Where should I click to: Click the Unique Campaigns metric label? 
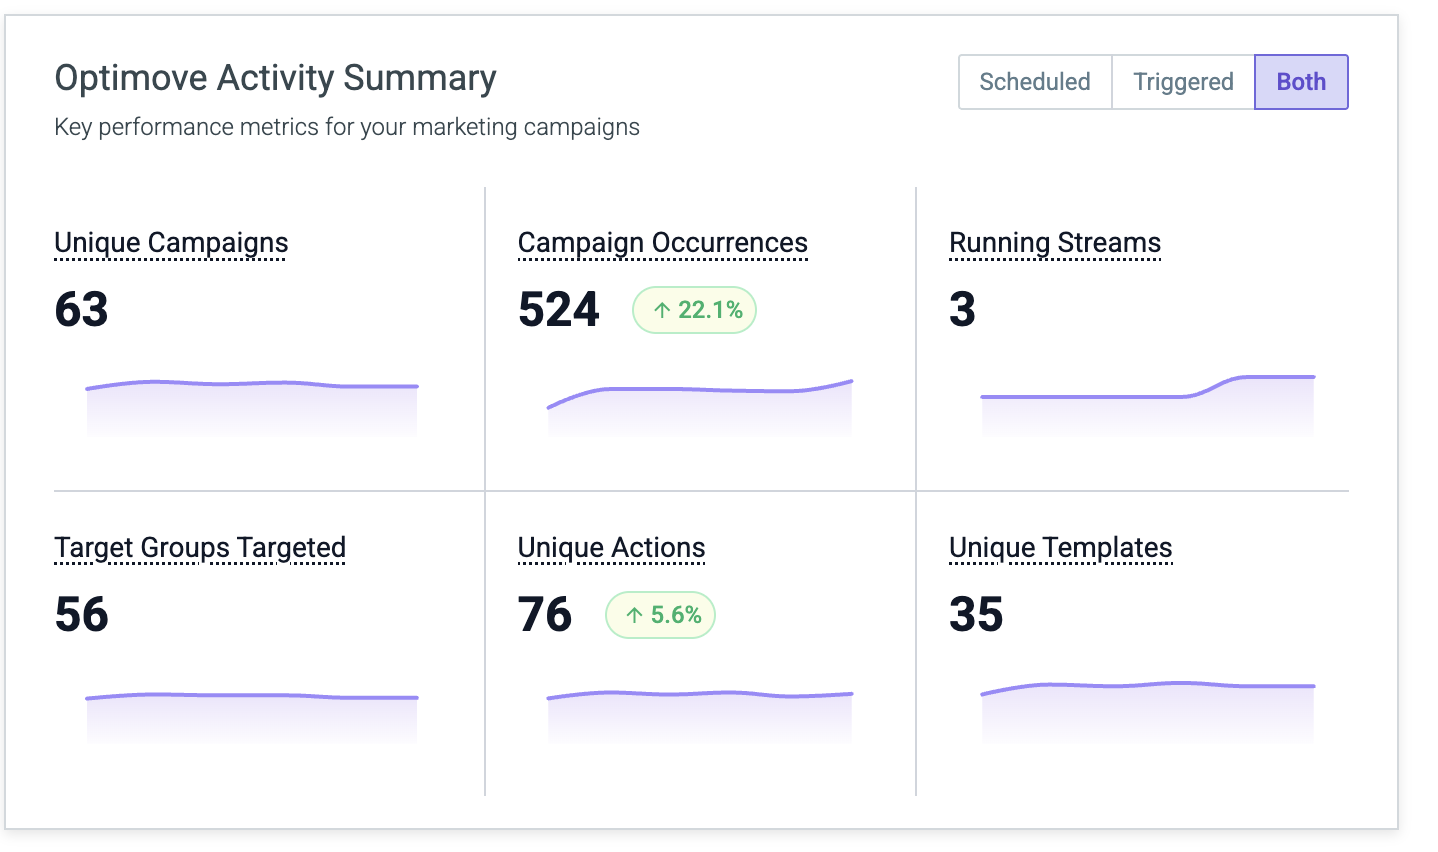click(x=171, y=243)
